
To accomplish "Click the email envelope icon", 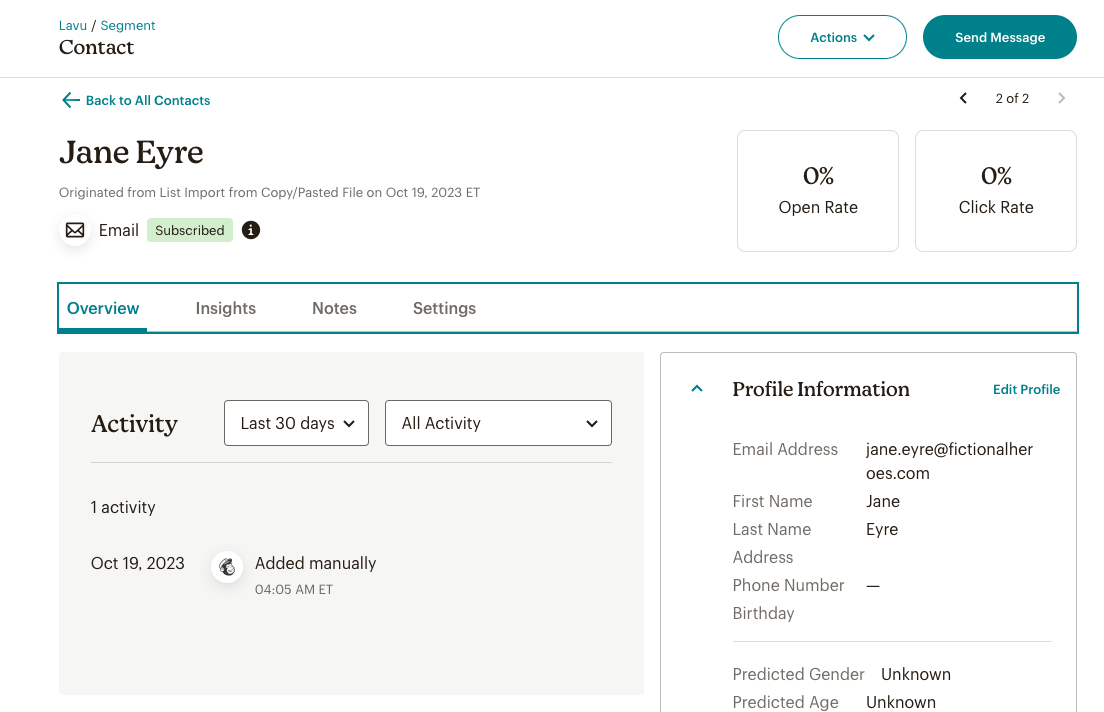I will tap(75, 230).
